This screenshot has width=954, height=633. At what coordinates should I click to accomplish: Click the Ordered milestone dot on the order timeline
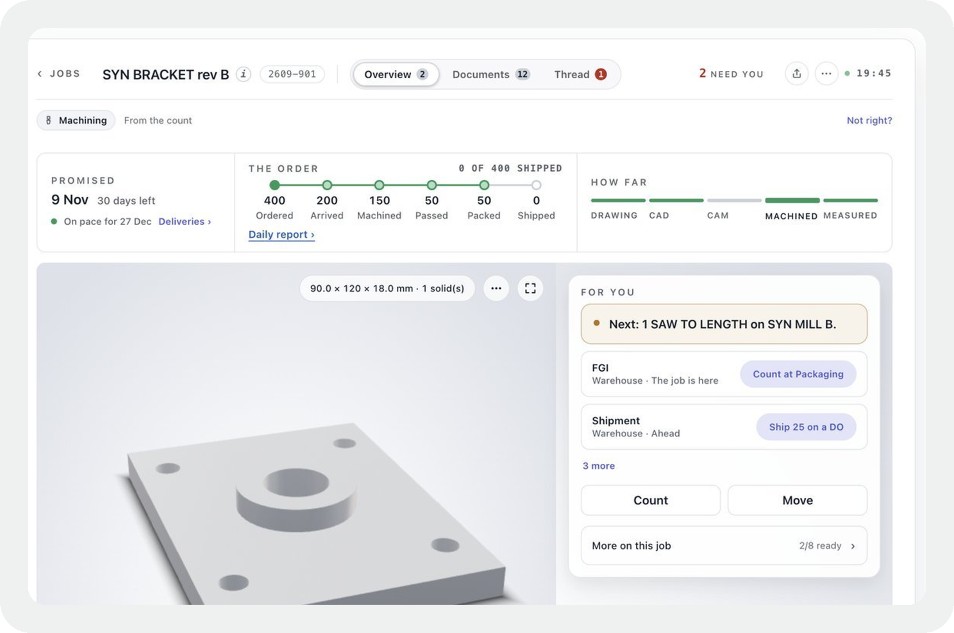point(274,185)
